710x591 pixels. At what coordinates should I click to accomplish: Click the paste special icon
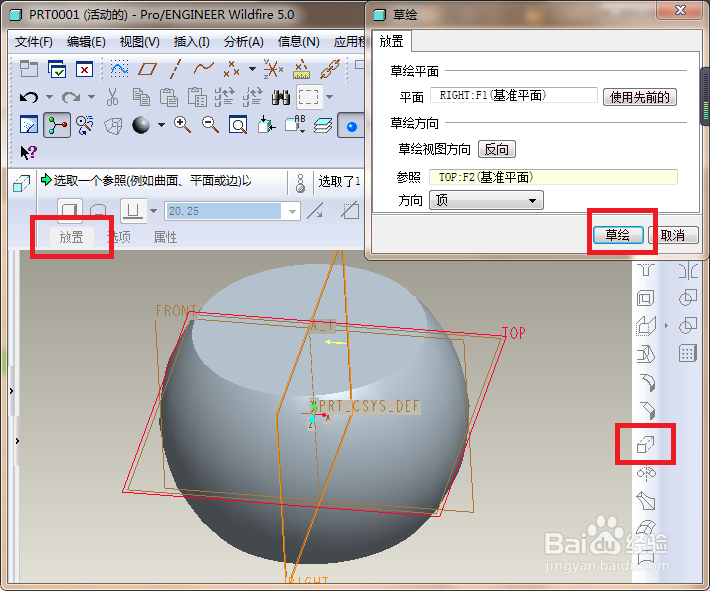point(197,97)
